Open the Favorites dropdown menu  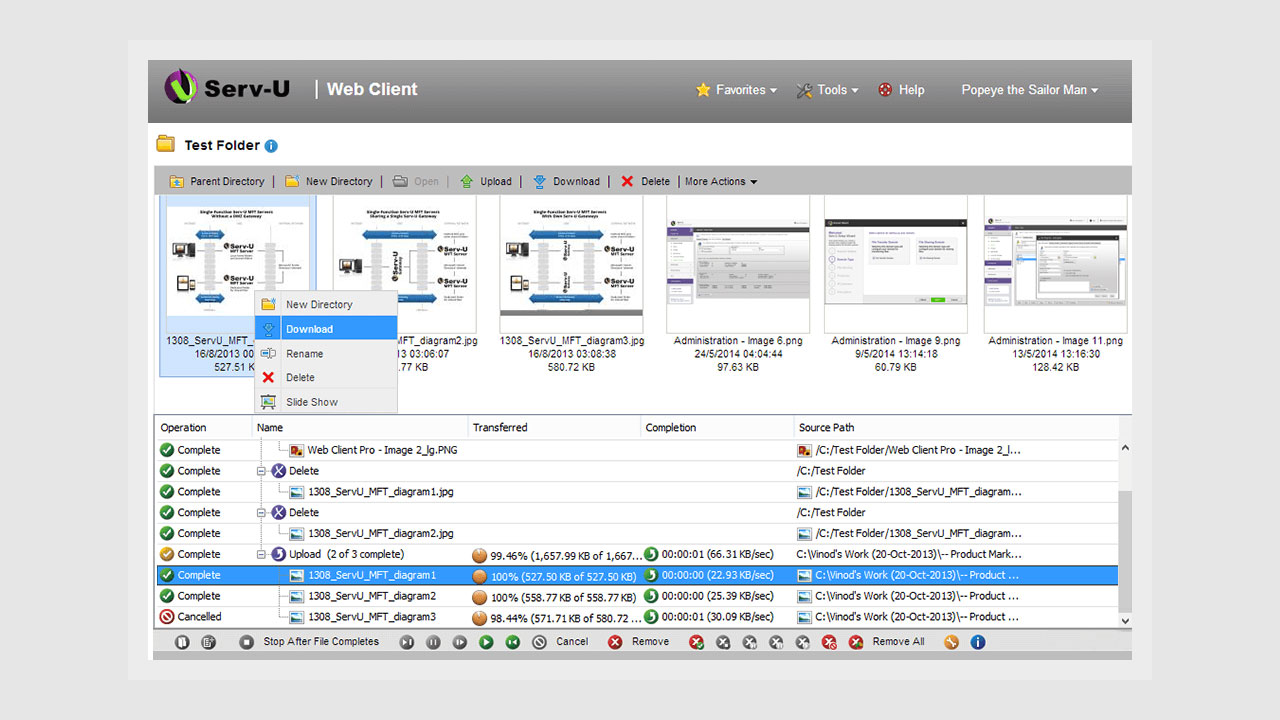[737, 90]
